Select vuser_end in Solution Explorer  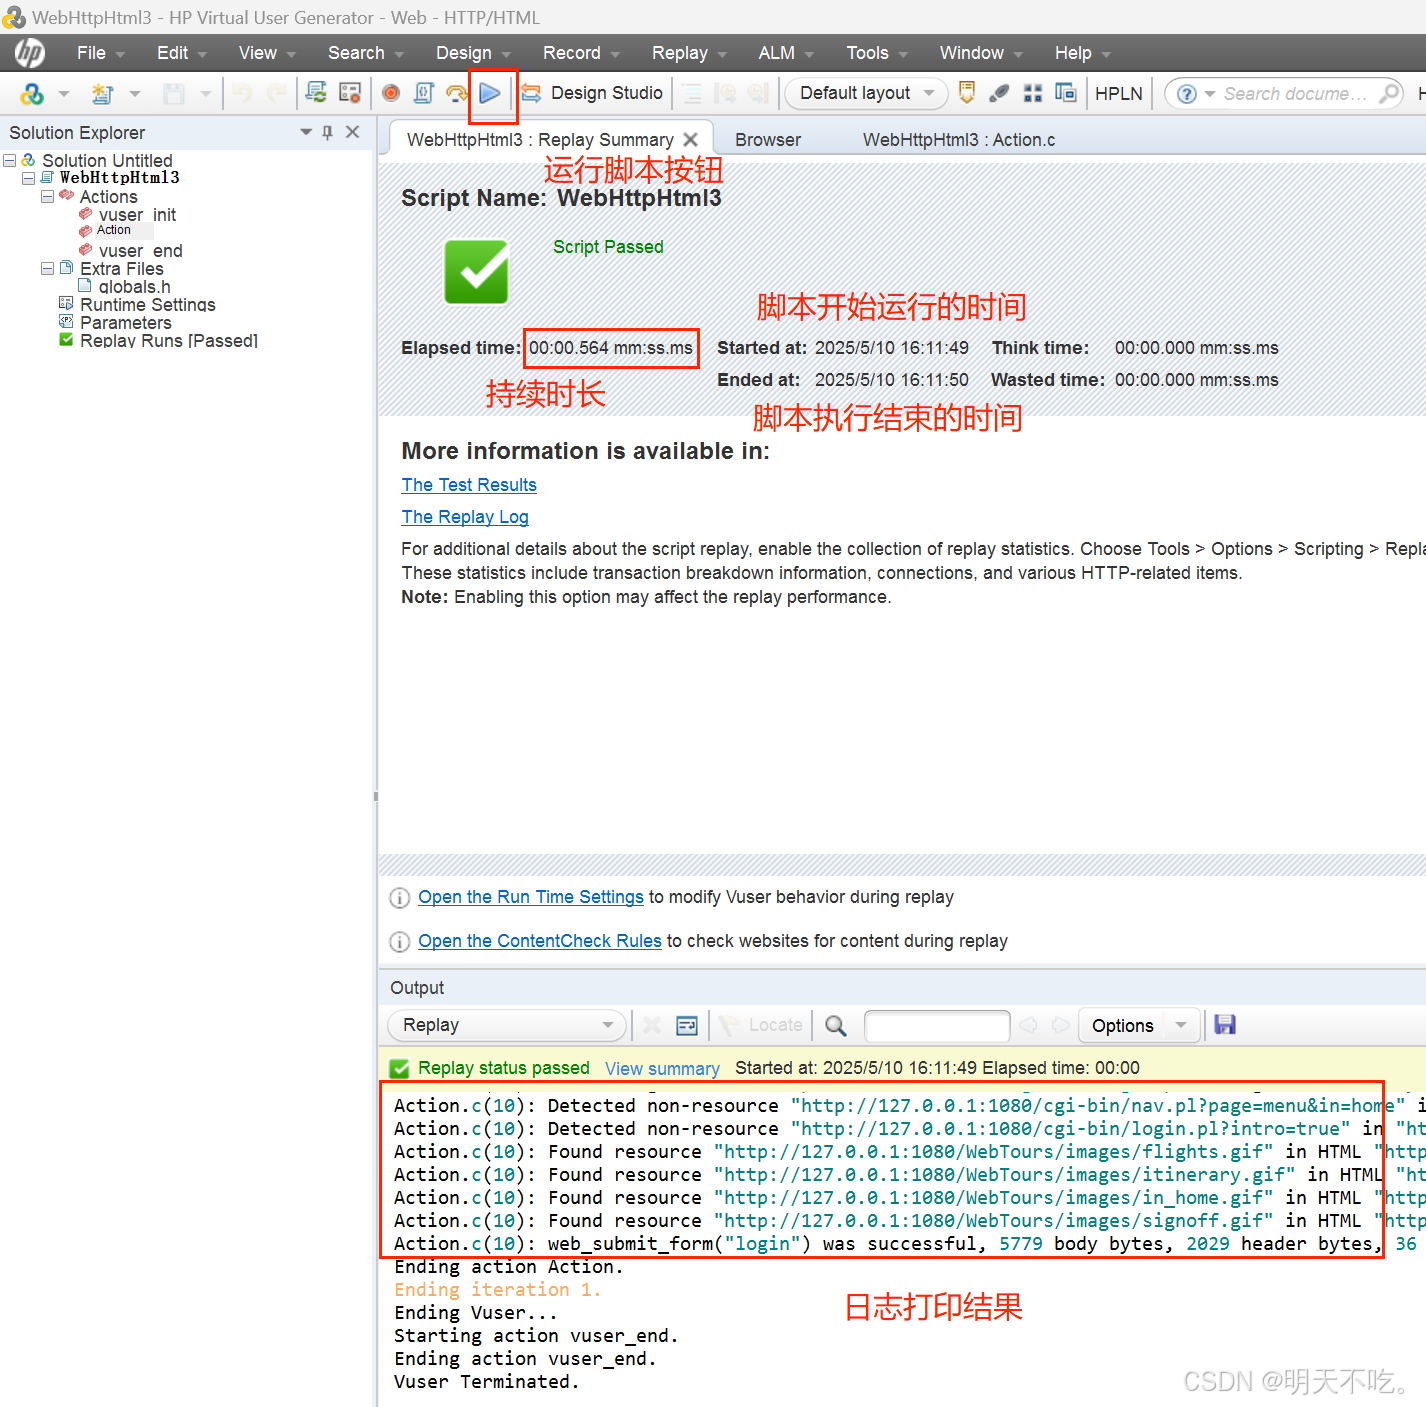point(140,251)
